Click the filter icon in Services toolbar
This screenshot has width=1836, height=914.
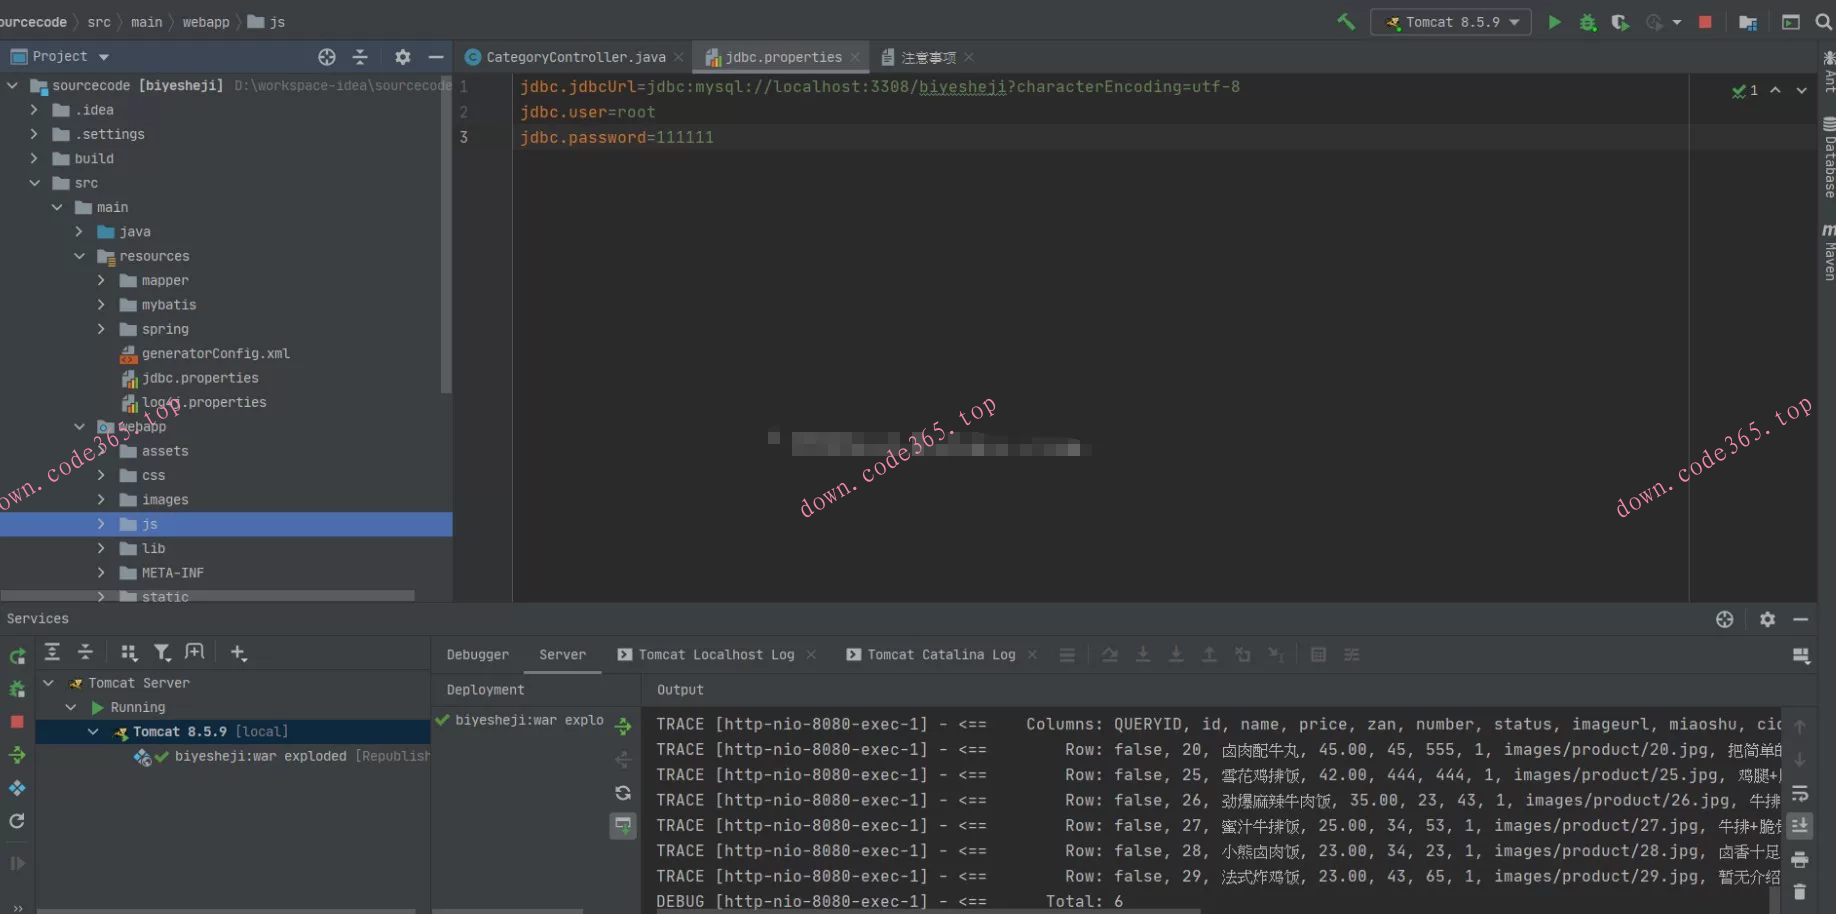click(x=161, y=653)
